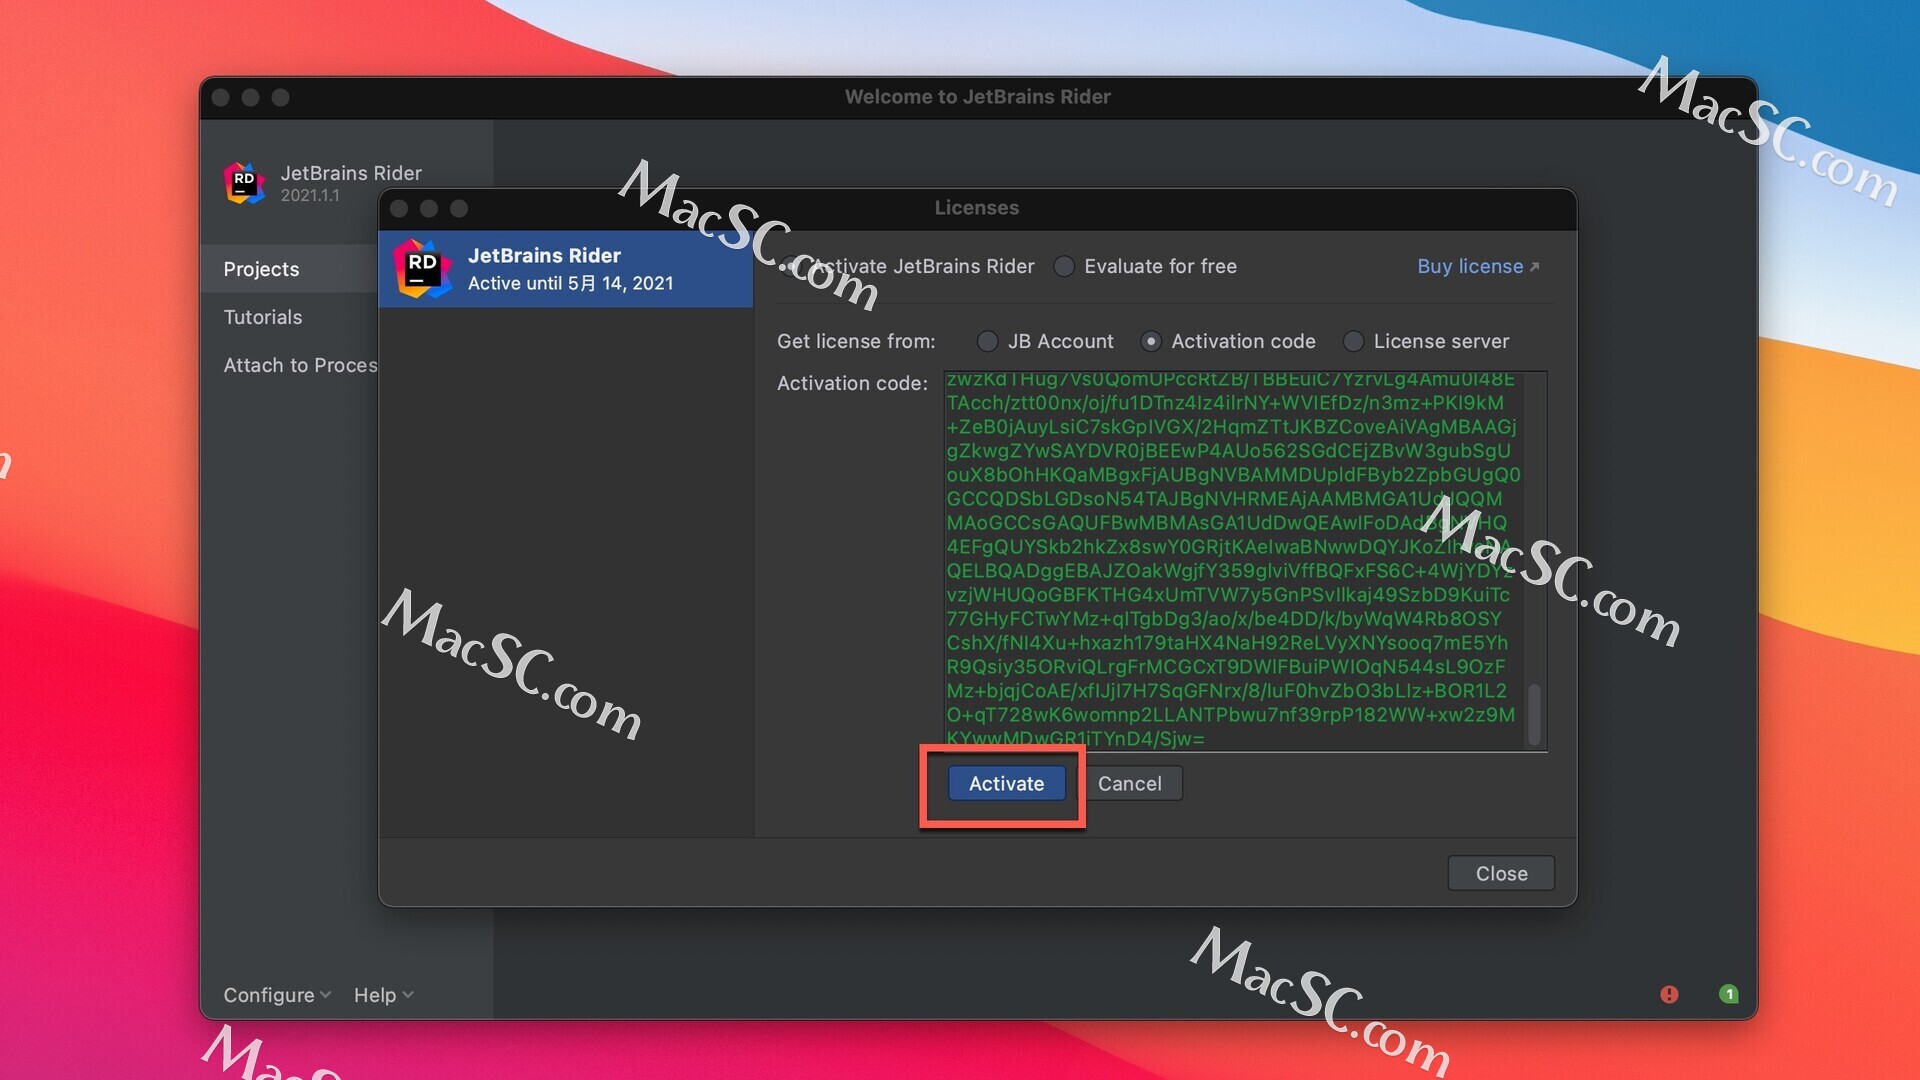Click Licenses dialog red close dot
This screenshot has height=1080, width=1920.
point(399,208)
